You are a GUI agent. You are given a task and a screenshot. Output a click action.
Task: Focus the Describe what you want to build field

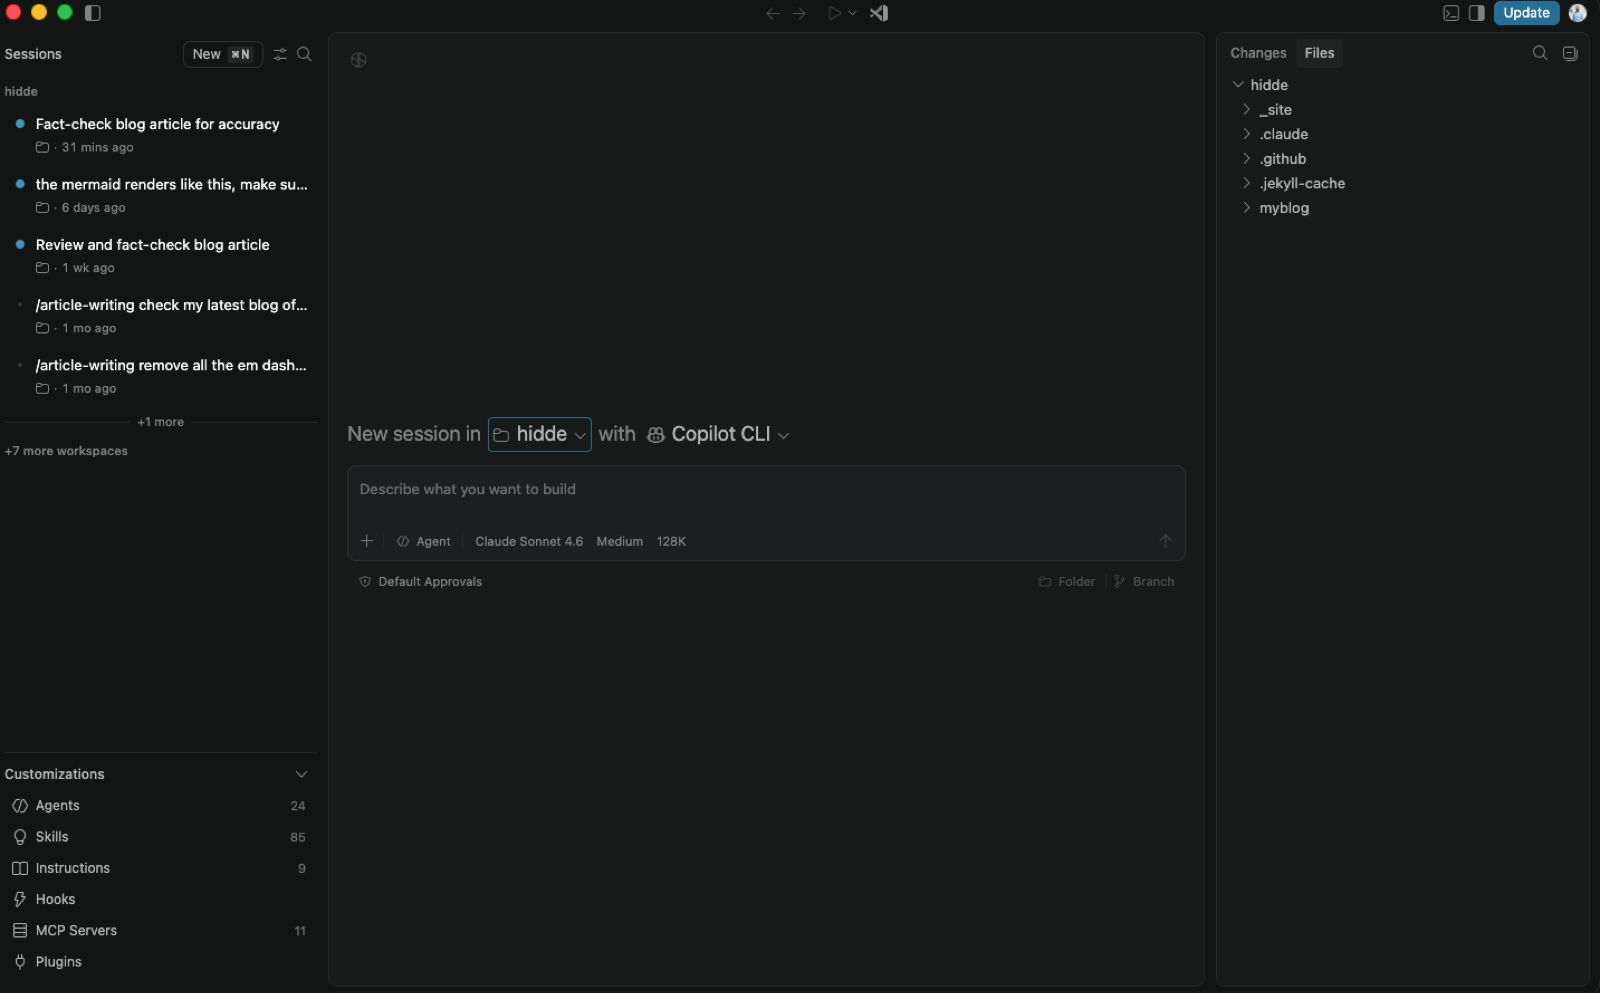pyautogui.click(x=766, y=490)
